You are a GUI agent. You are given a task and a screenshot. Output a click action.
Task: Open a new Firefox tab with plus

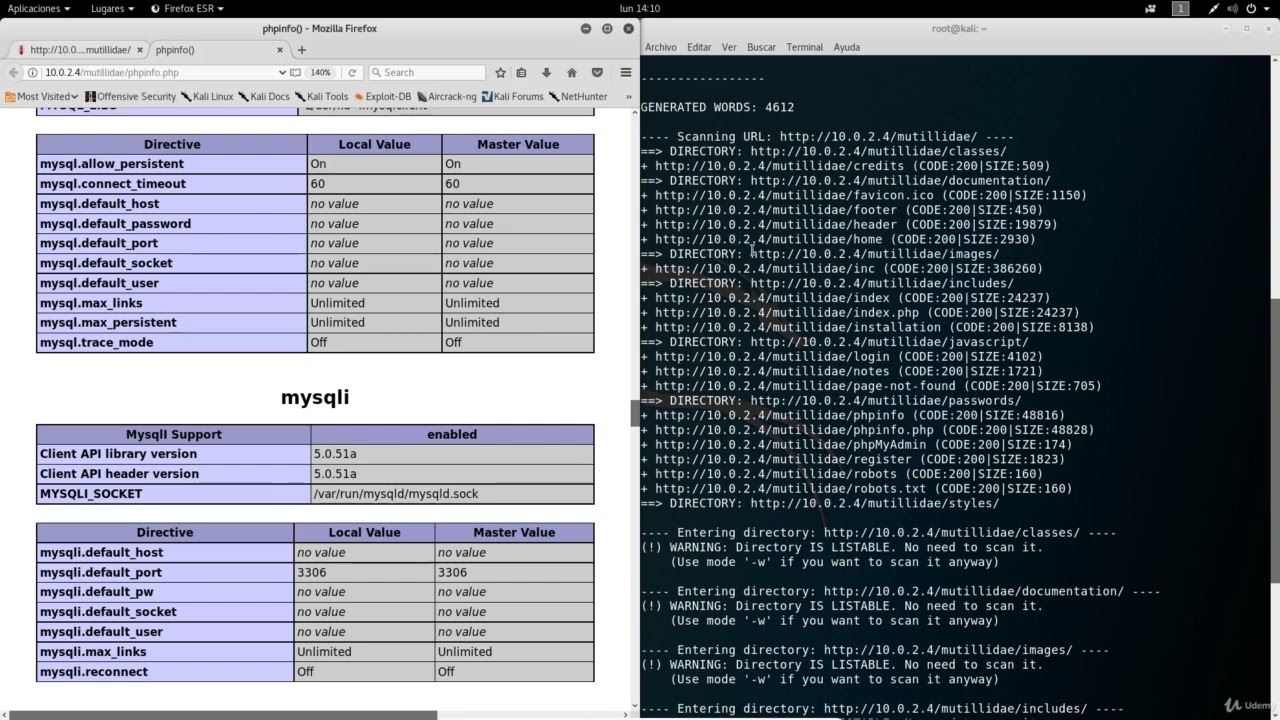[x=302, y=49]
